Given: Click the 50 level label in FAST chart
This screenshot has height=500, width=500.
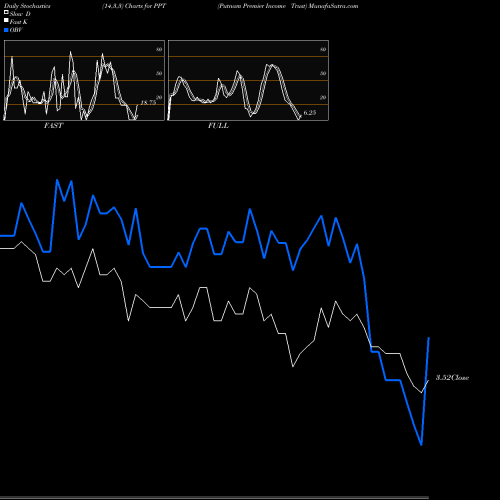Looking at the screenshot, I should (x=159, y=73).
